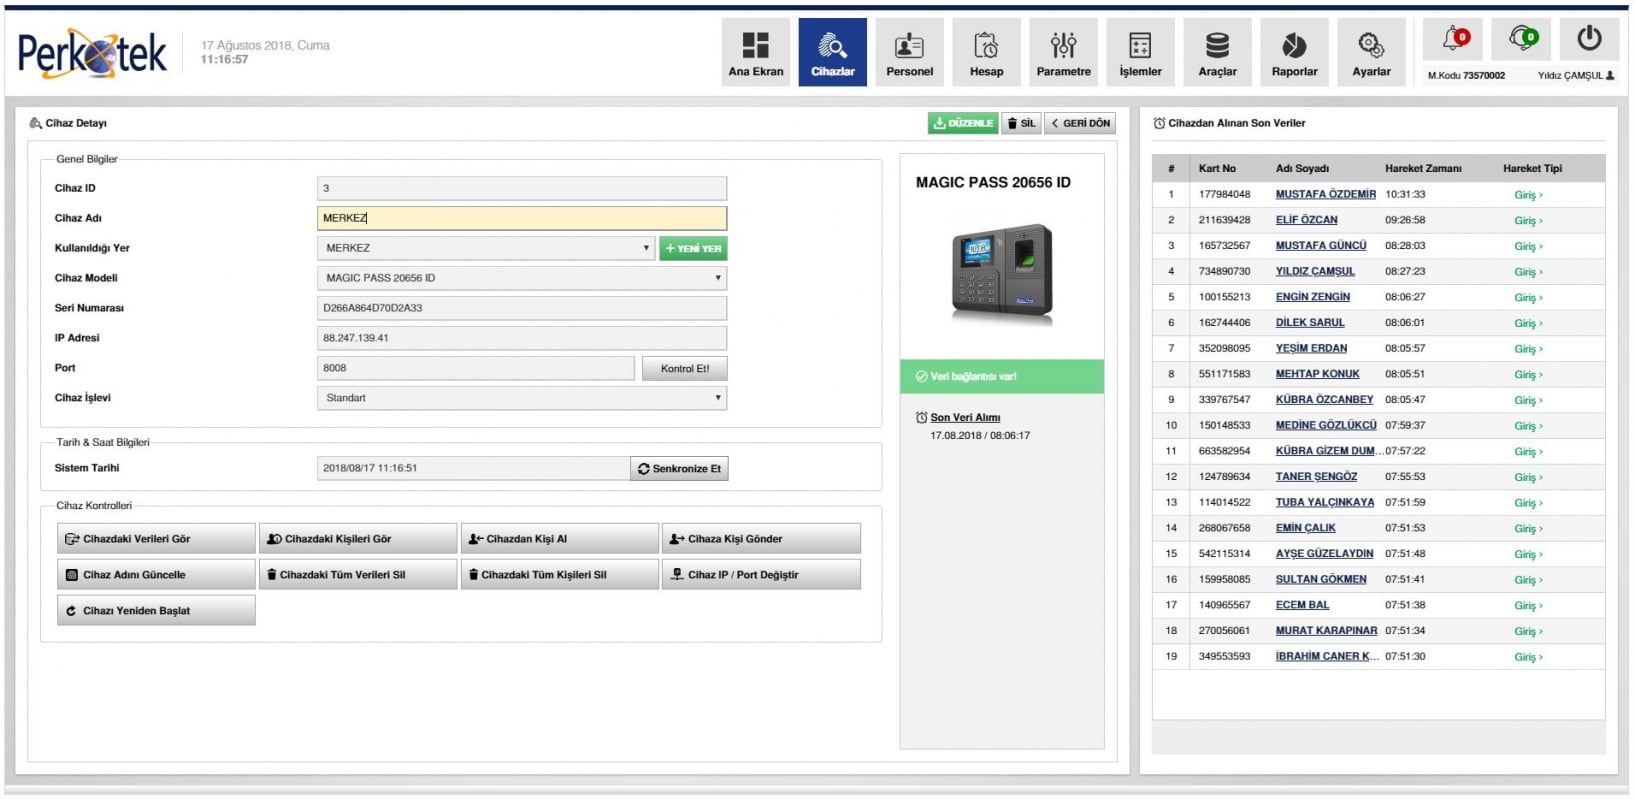Click the MUSTAFA ÖZDEMİR name link
The height and width of the screenshot is (800, 1635).
coord(1325,195)
